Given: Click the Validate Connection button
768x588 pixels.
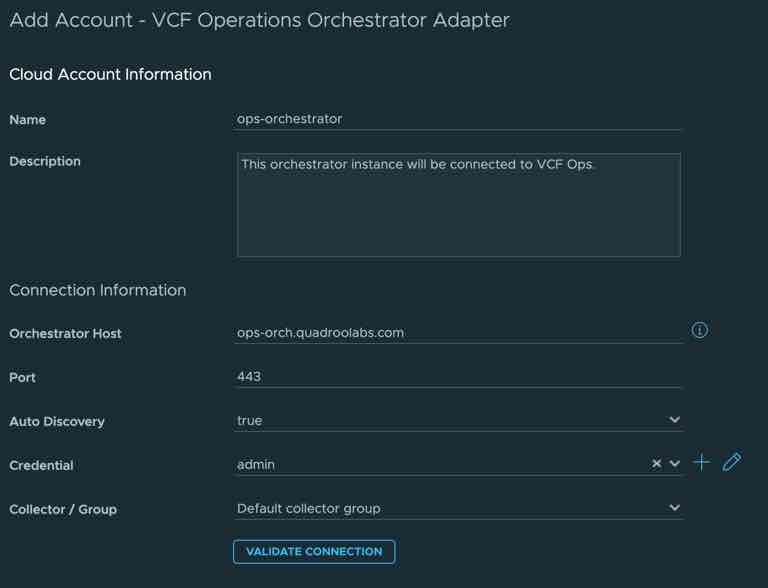Looking at the screenshot, I should (x=314, y=552).
